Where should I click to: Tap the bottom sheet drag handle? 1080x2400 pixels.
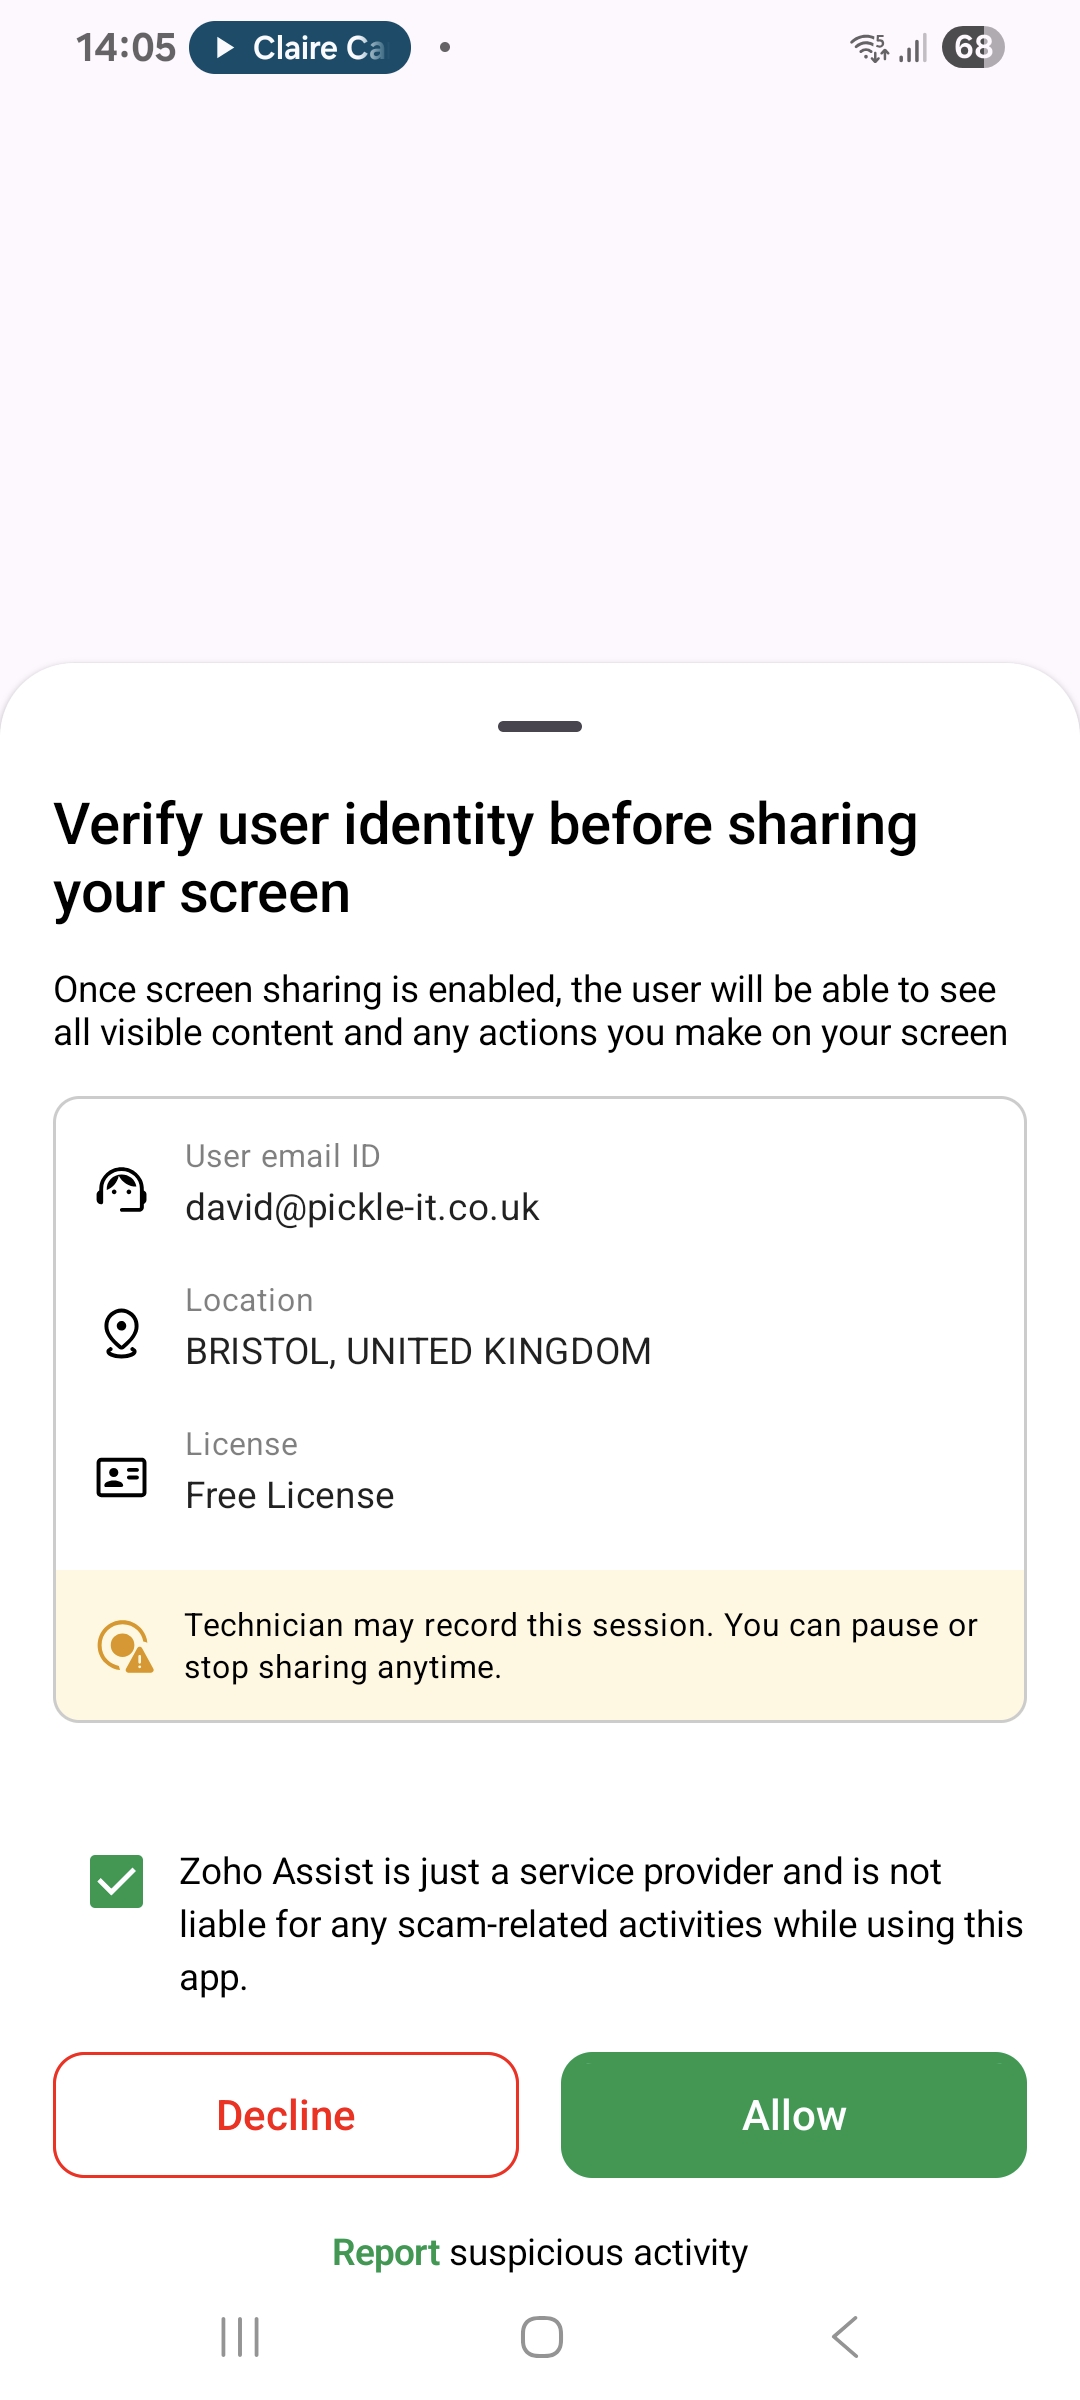click(x=540, y=726)
